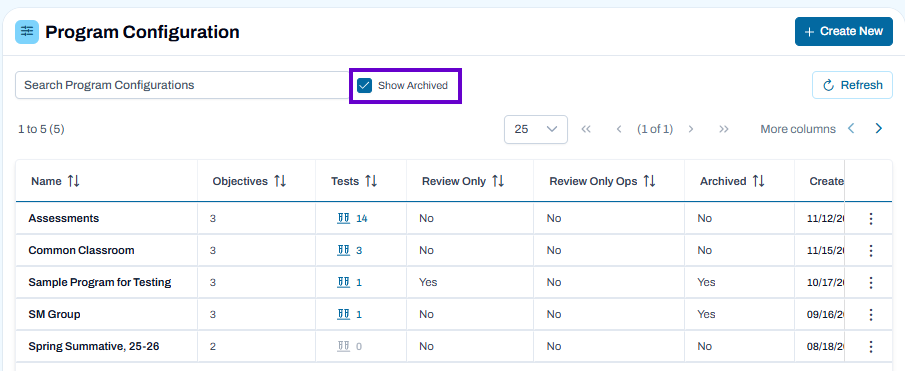Click the "1 to 5 (5)" record count text
This screenshot has height=371, width=905.
[42, 129]
